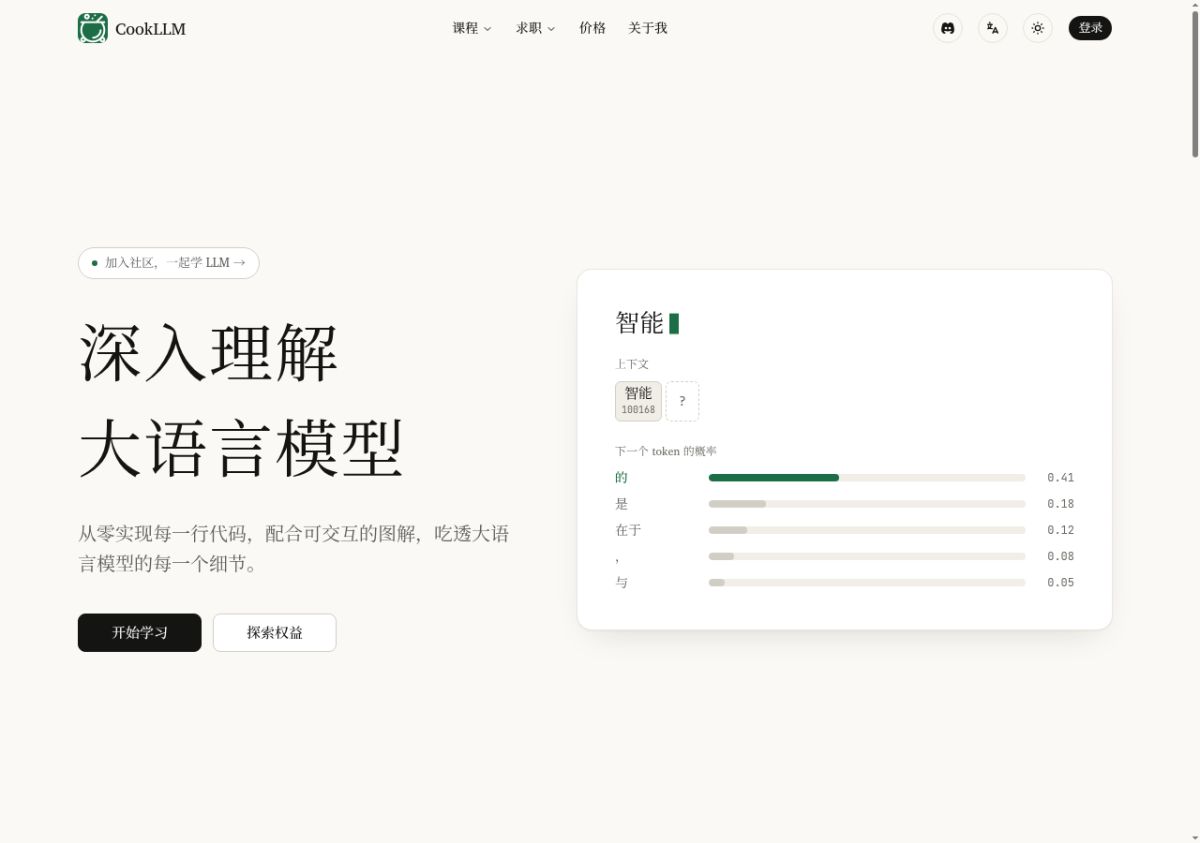Click the CookLLM brand name
This screenshot has height=843, width=1200.
(150, 29)
